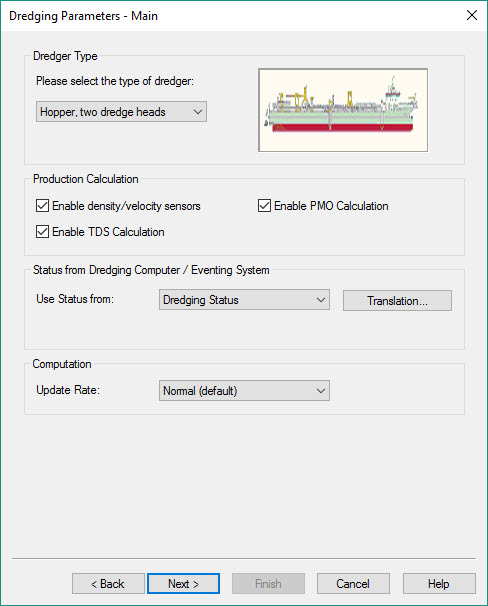Image resolution: width=488 pixels, height=606 pixels.
Task: Close the Dredging Parameters window
Action: (472, 15)
